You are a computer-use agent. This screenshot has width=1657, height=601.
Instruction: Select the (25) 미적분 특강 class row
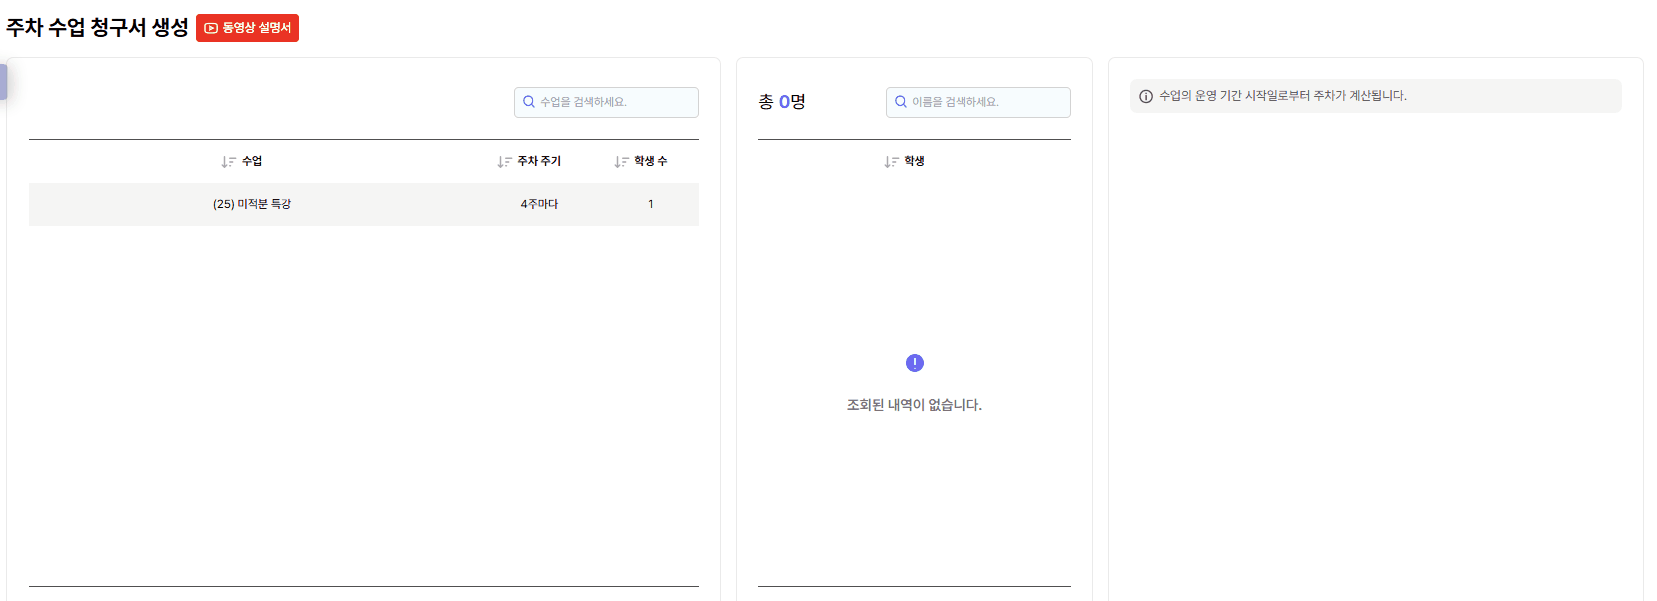[x=252, y=204]
